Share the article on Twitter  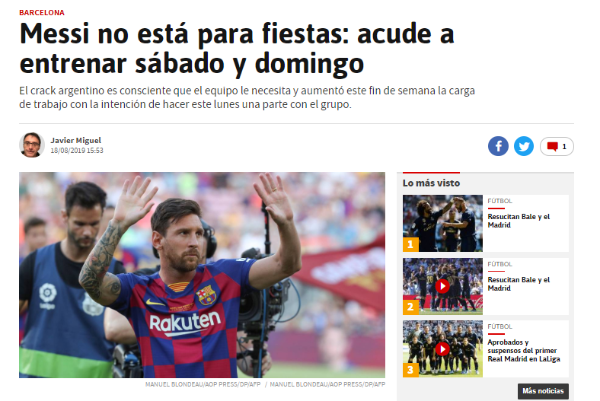[x=523, y=146]
